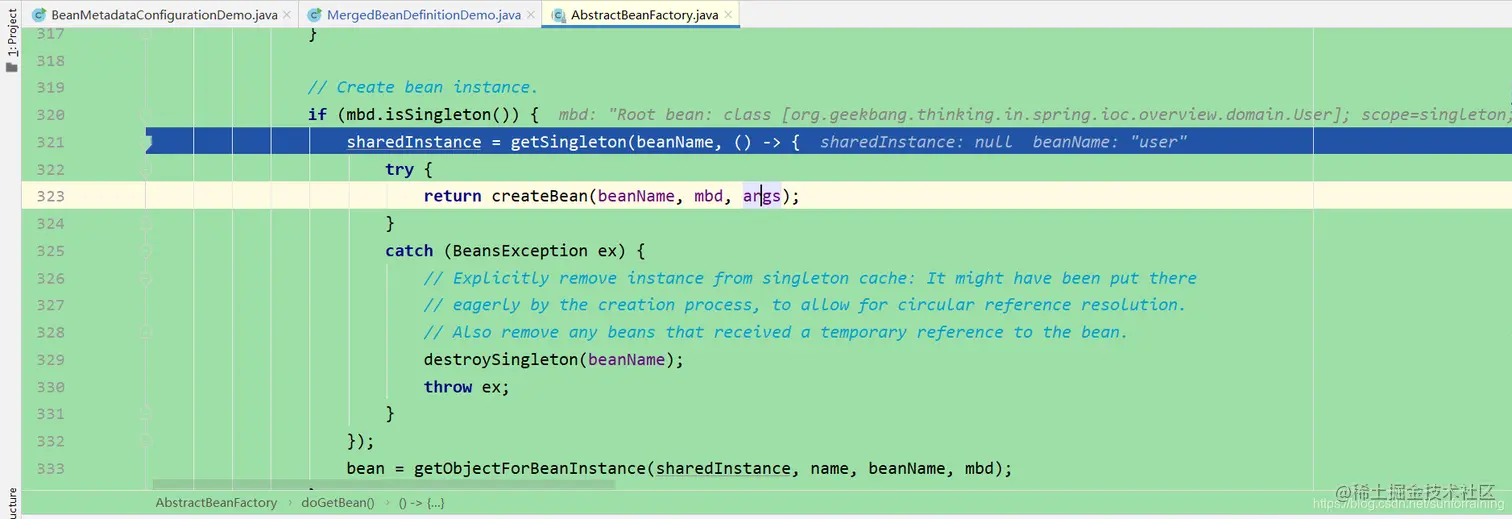Click the createBean method call
Image resolution: width=1512 pixels, height=519 pixels.
tap(539, 196)
